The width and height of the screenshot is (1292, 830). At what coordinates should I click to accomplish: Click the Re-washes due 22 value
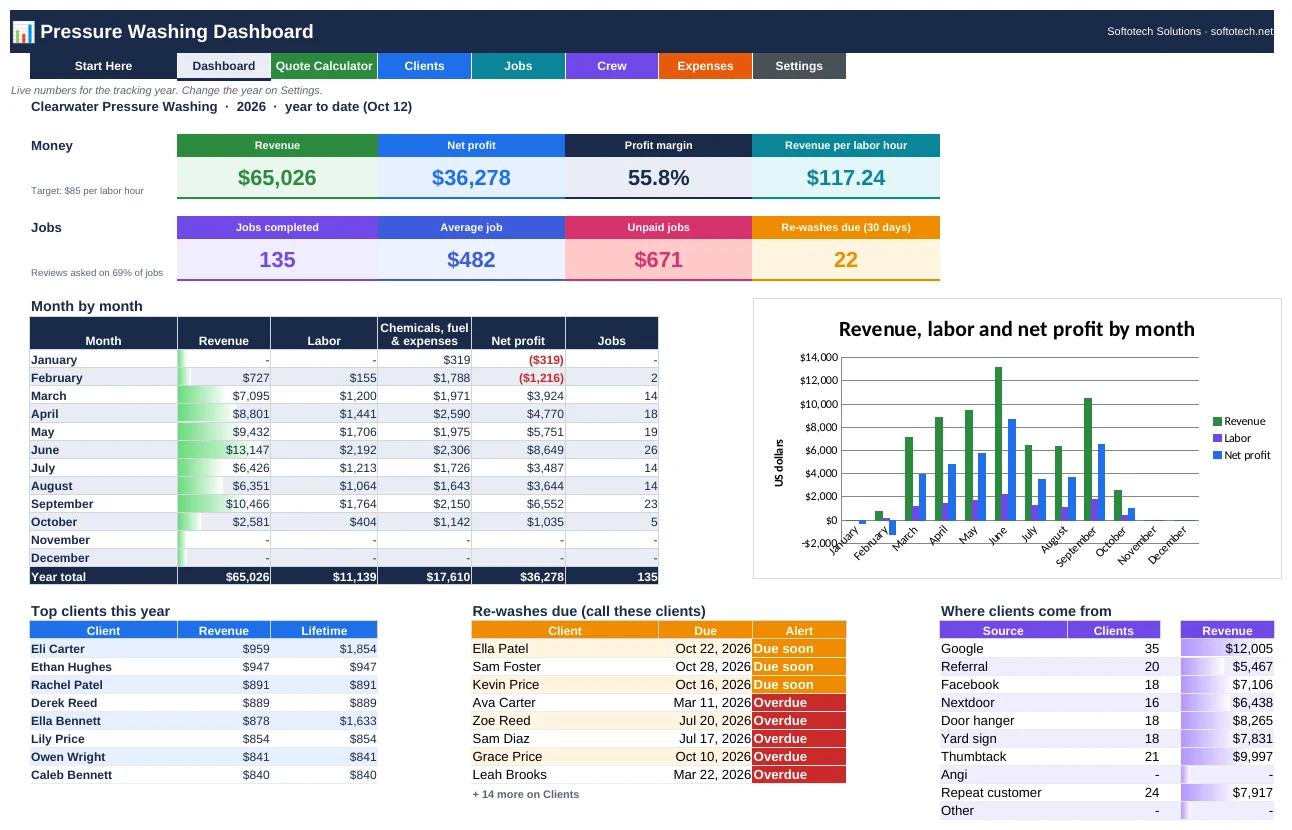tap(846, 260)
